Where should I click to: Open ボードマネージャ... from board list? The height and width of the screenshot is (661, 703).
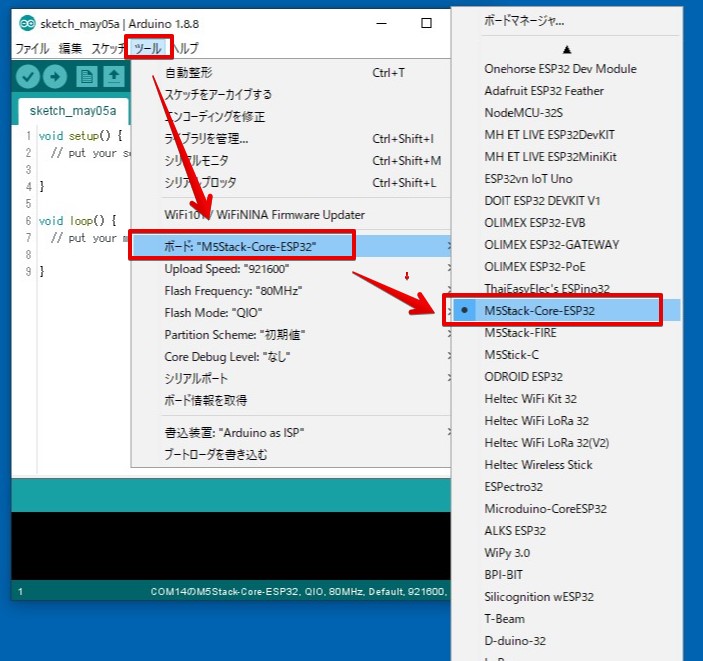click(567, 21)
